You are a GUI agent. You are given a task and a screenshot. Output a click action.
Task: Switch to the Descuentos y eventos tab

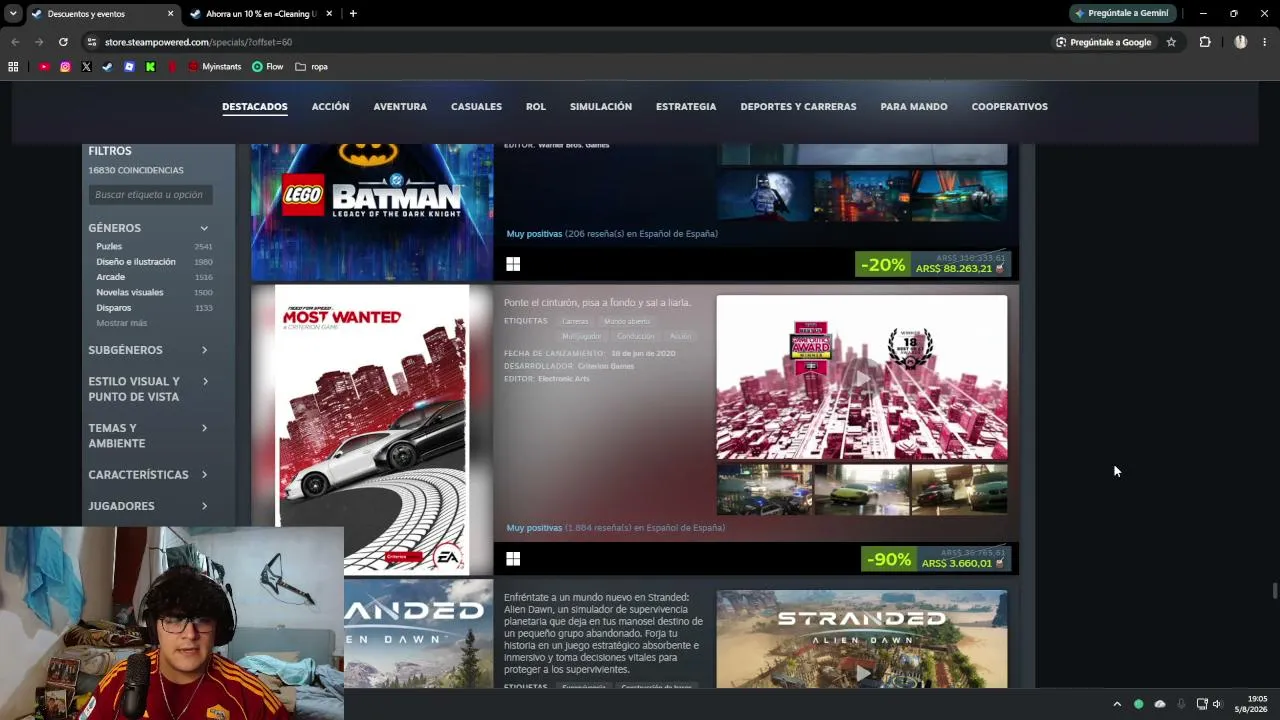(x=95, y=14)
